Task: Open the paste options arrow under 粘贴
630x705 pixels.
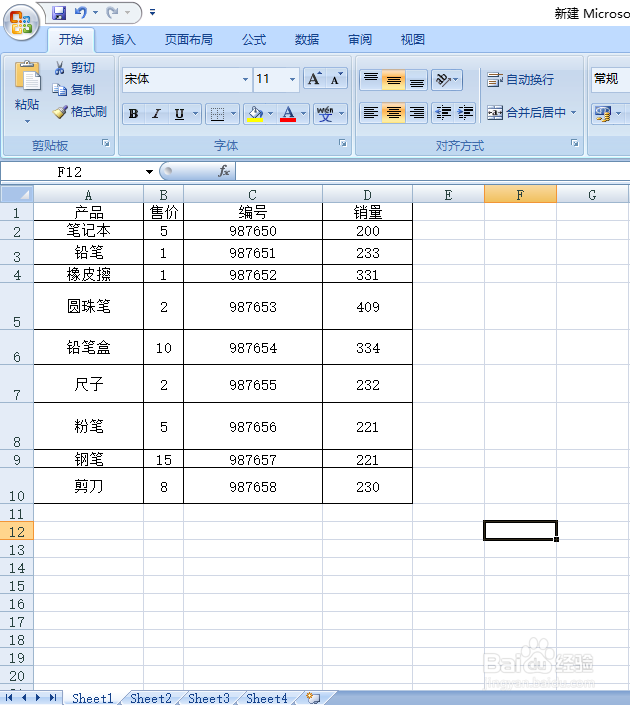Action: 27,121
